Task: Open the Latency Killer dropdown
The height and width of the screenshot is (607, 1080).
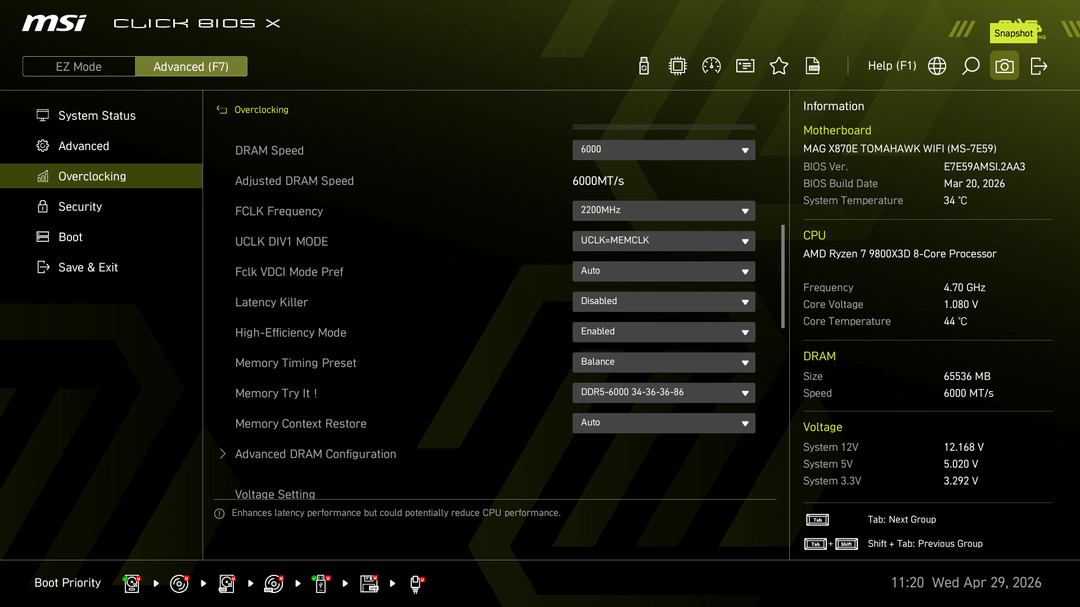Action: pyautogui.click(x=663, y=302)
